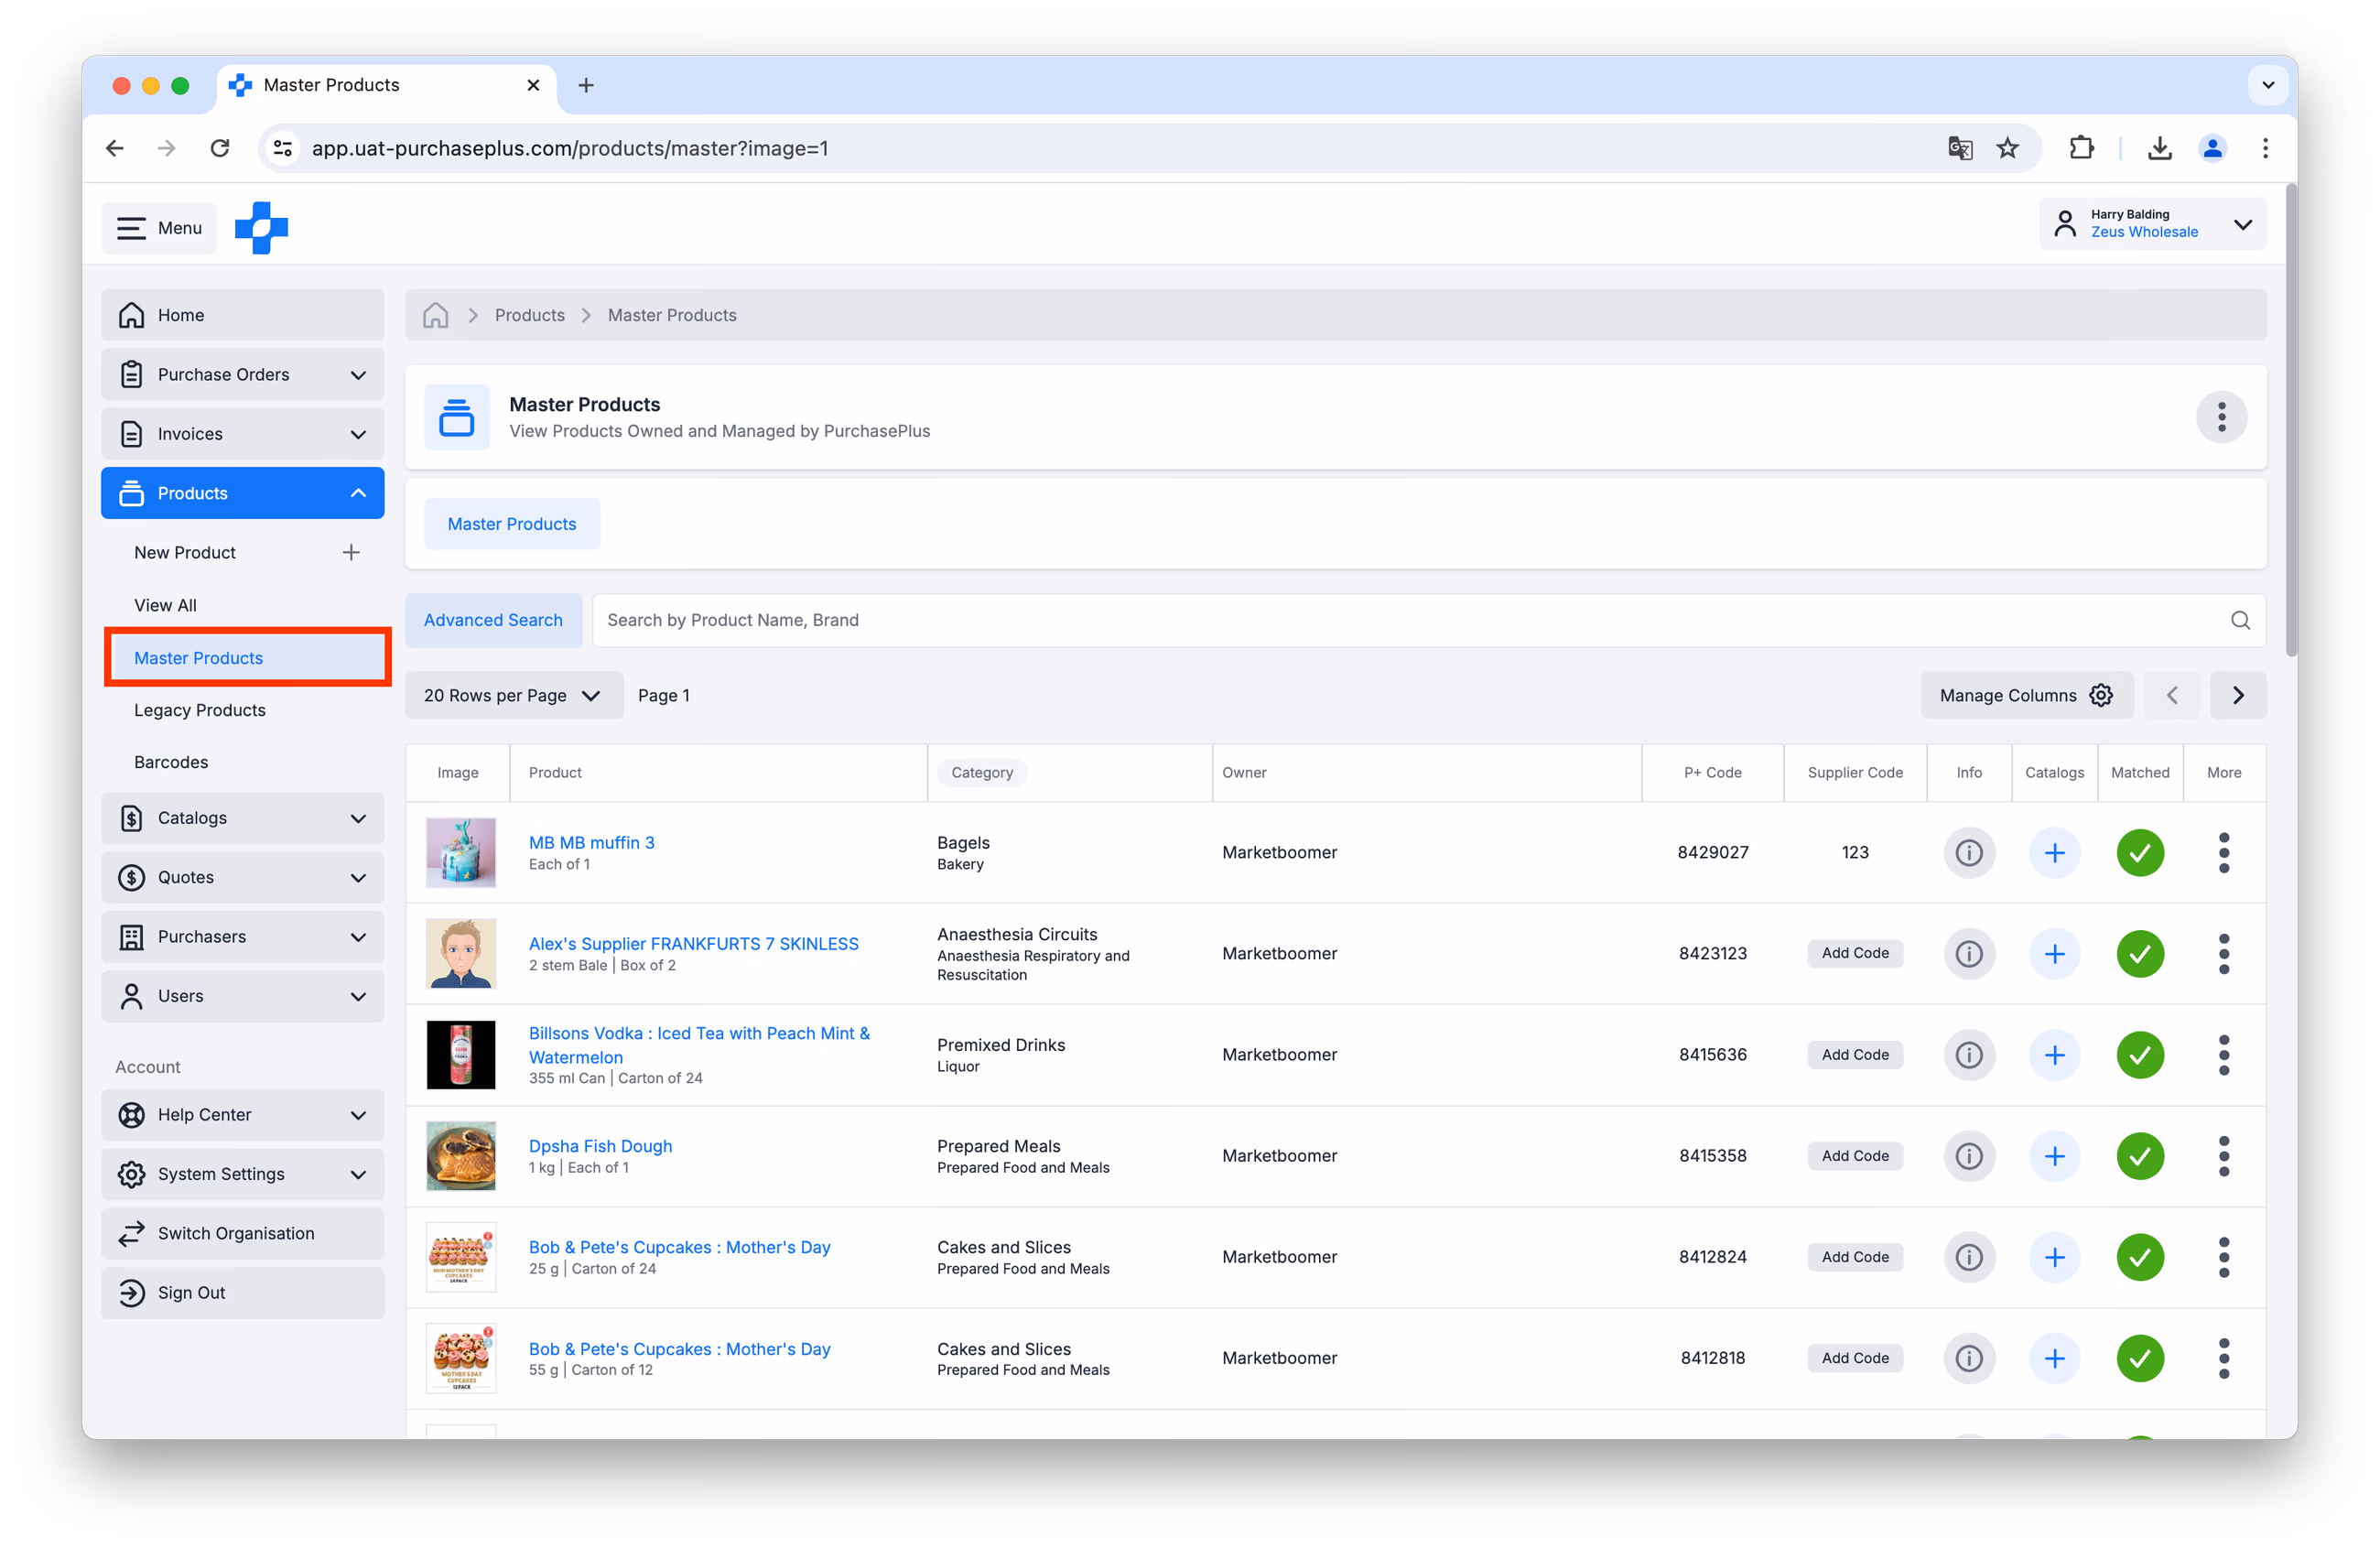
Task: Open browser extensions puzzle icon
Action: 2080,148
